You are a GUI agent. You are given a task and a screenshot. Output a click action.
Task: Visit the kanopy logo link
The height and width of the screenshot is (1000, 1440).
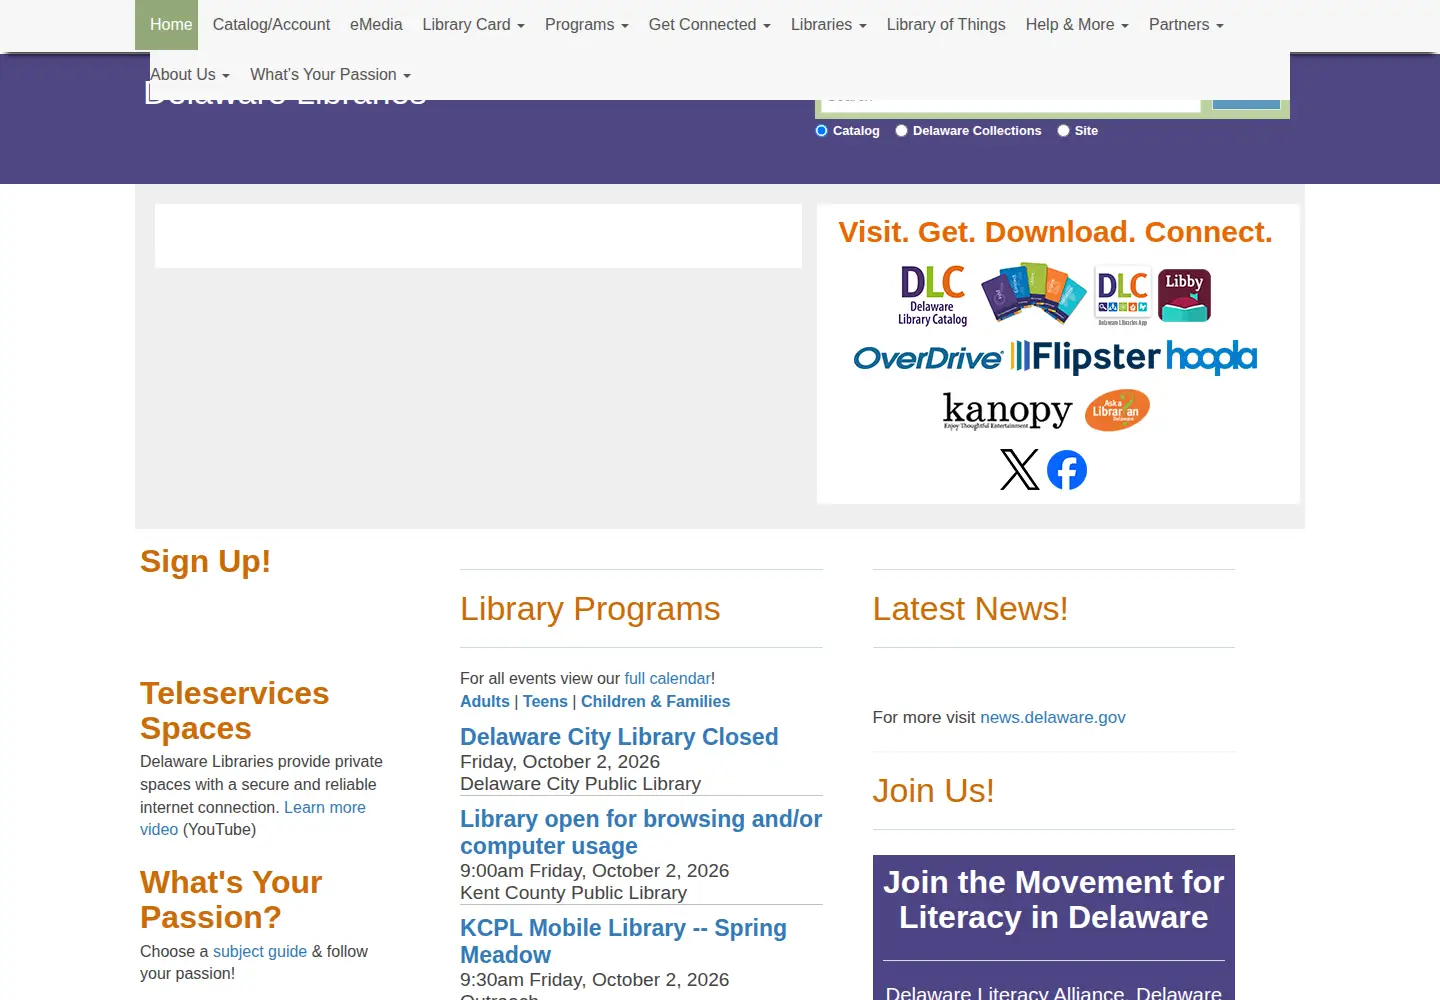(x=1007, y=410)
